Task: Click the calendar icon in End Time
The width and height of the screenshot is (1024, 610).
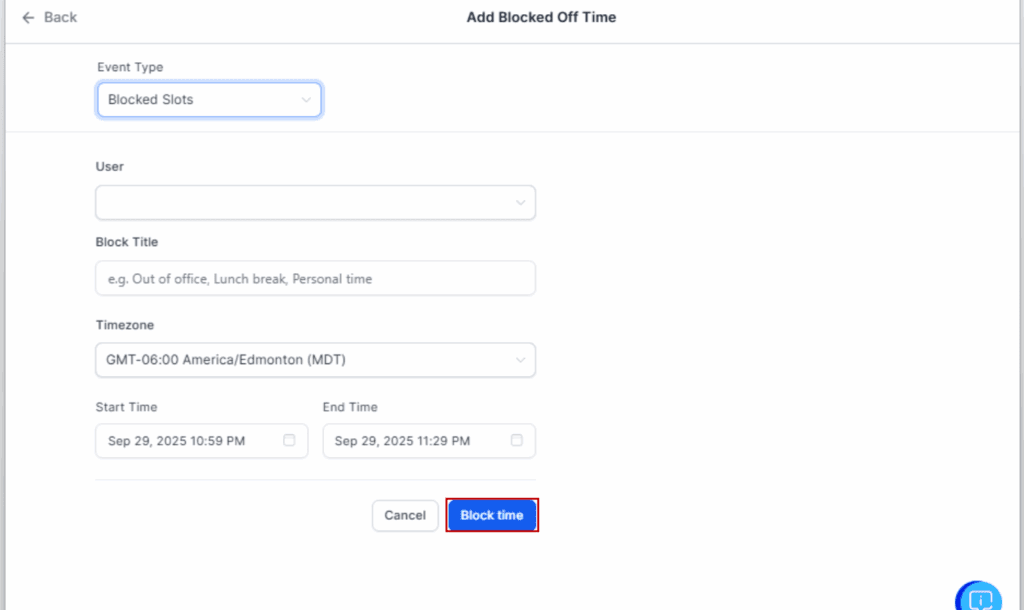Action: click(516, 440)
